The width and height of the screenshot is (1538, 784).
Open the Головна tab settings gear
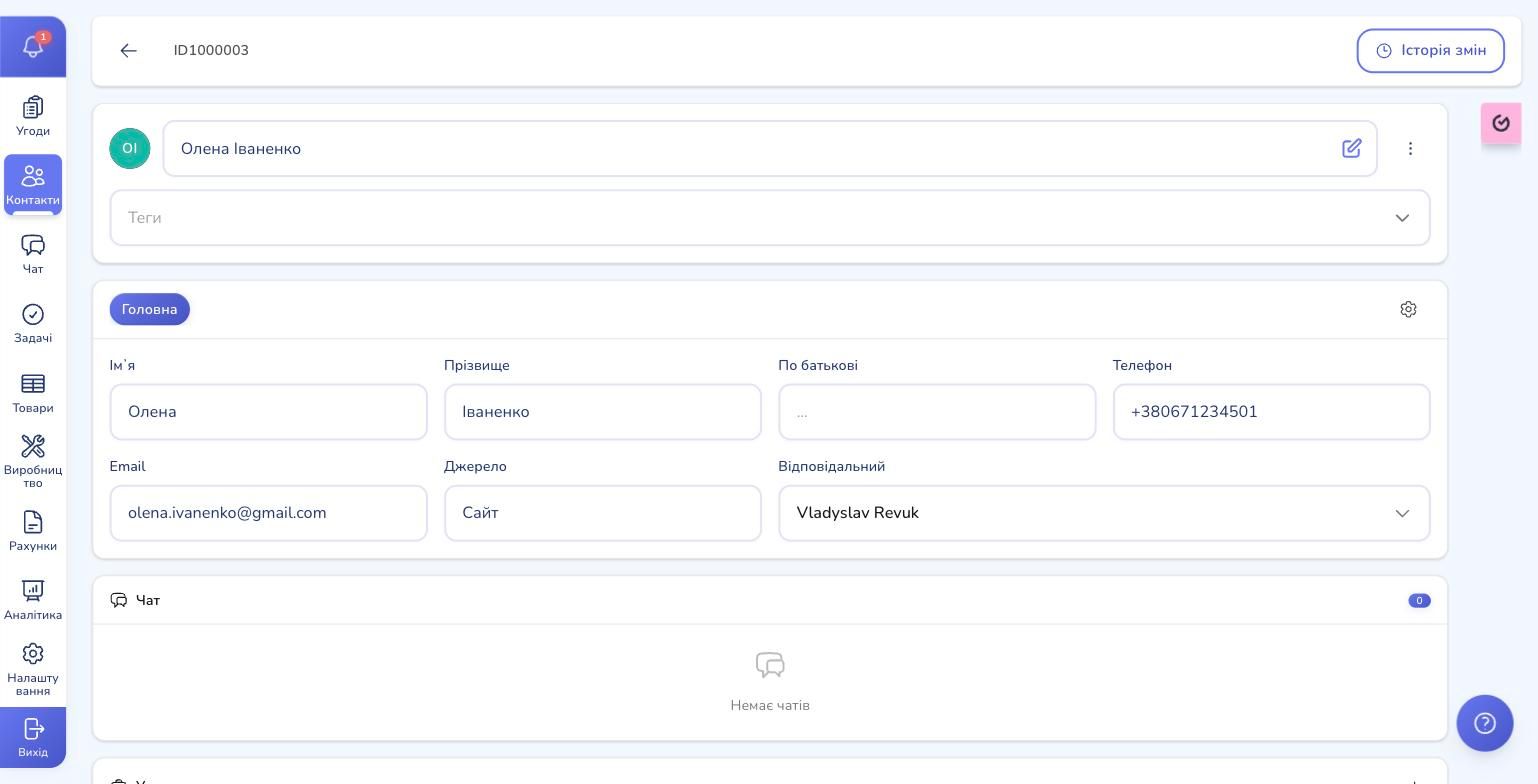pos(1408,309)
